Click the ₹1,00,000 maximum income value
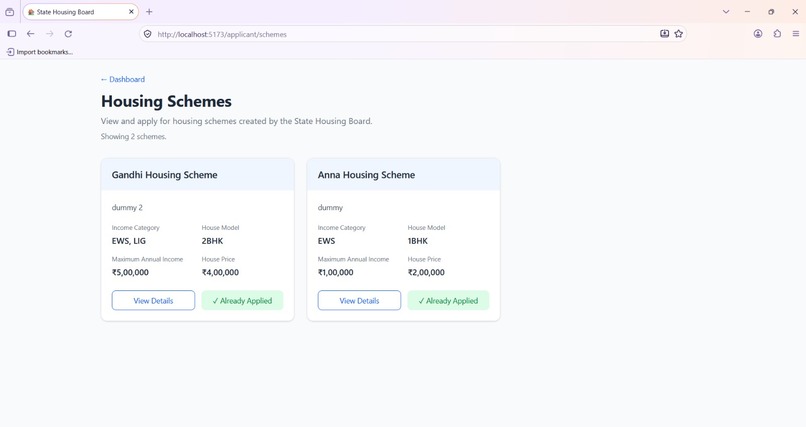Screen dimensions: 806x427 click(x=336, y=272)
